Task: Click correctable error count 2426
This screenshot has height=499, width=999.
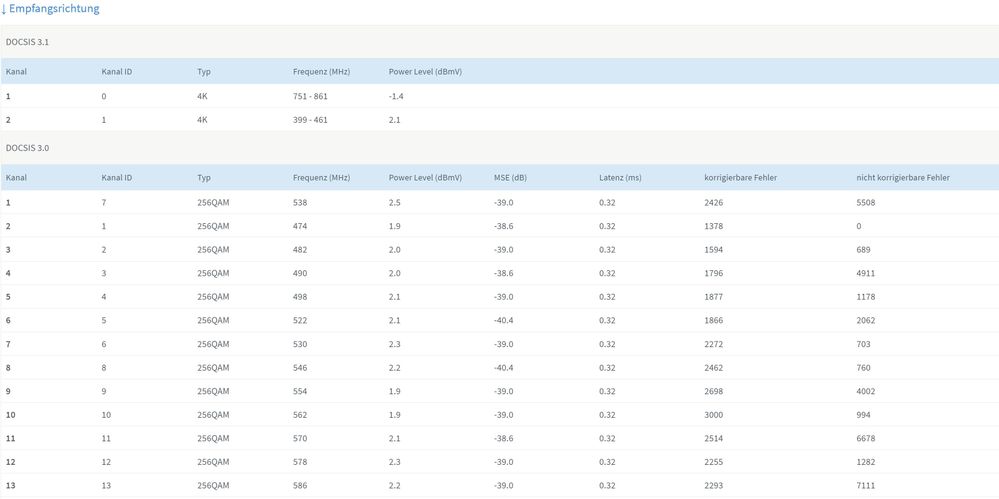Action: tap(714, 203)
